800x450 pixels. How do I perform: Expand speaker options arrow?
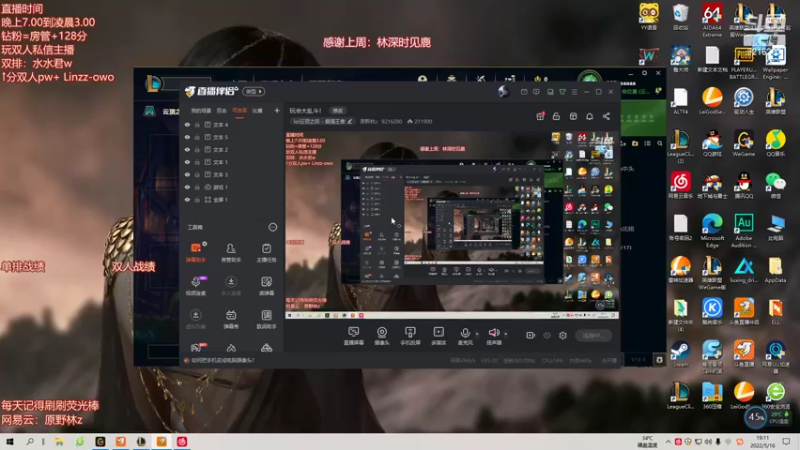point(506,334)
